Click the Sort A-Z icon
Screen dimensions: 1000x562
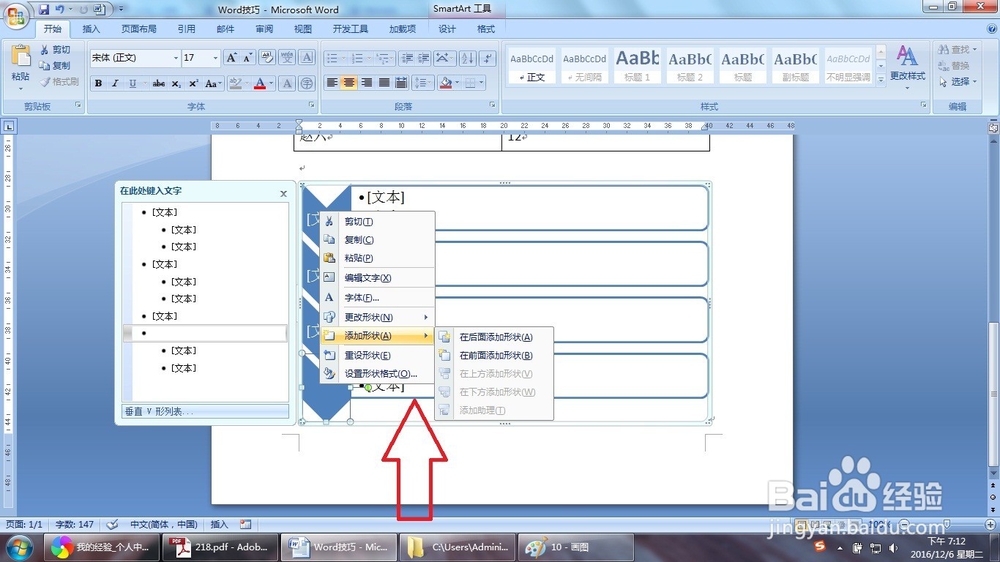[467, 58]
